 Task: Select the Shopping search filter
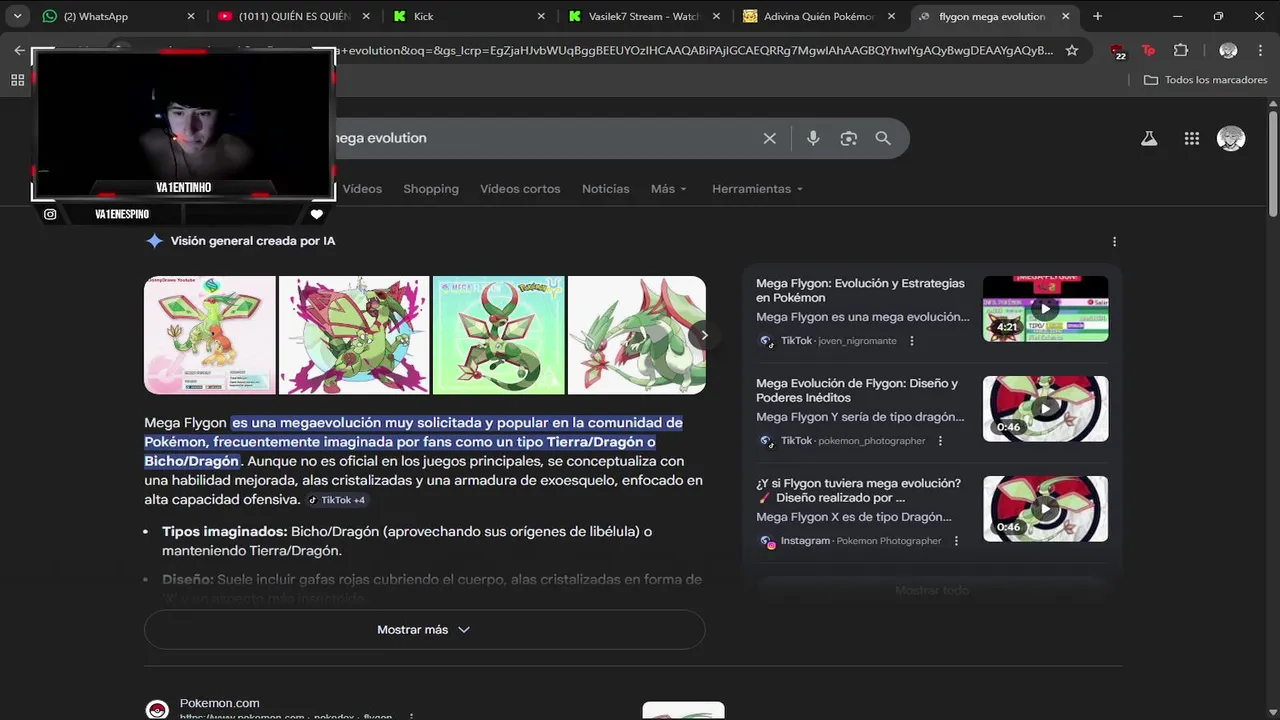[431, 189]
